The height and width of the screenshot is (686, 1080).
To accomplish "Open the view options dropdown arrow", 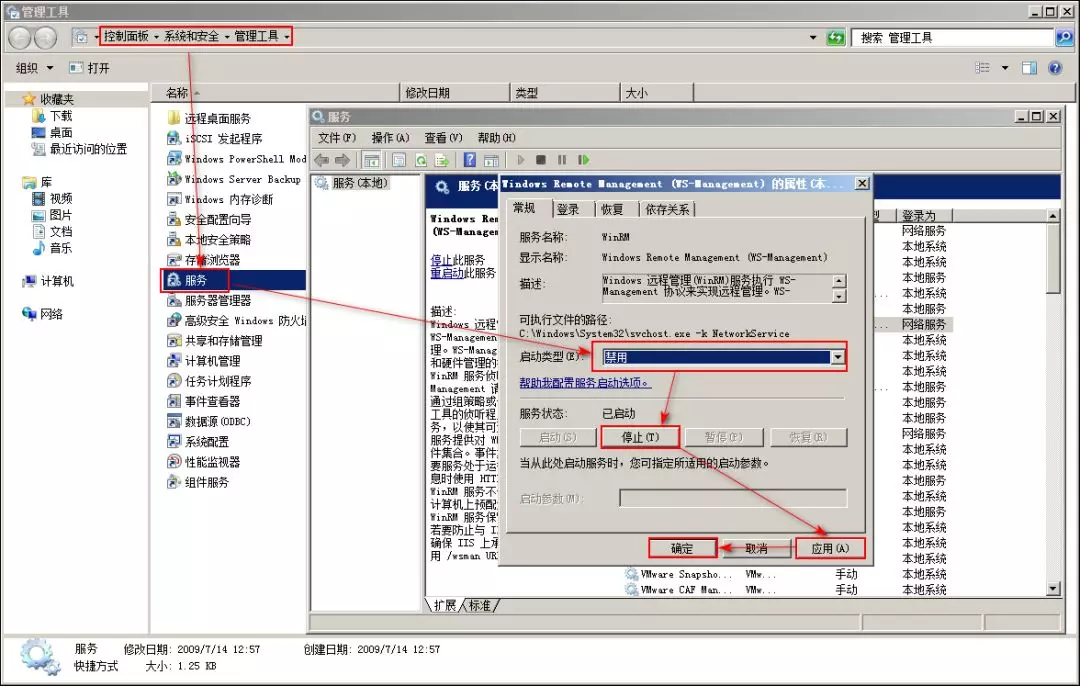I will click(1005, 68).
